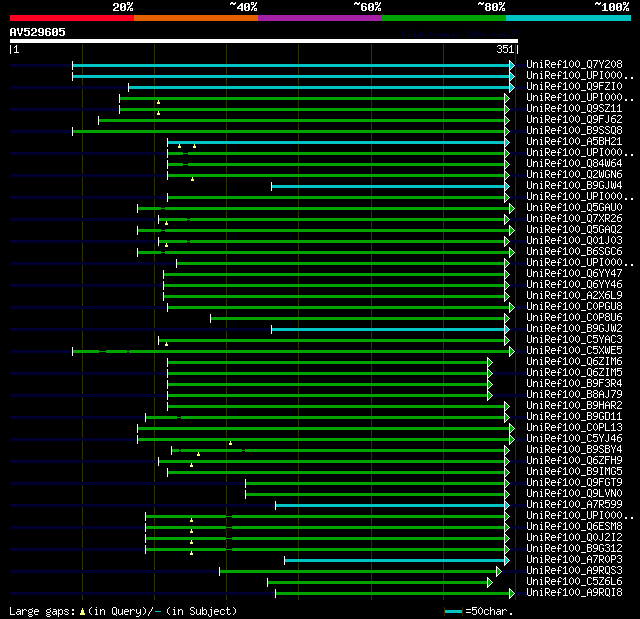640x619 pixels.
Task: Click the cyan alignment bar for B9GJW4
Action: (x=388, y=186)
